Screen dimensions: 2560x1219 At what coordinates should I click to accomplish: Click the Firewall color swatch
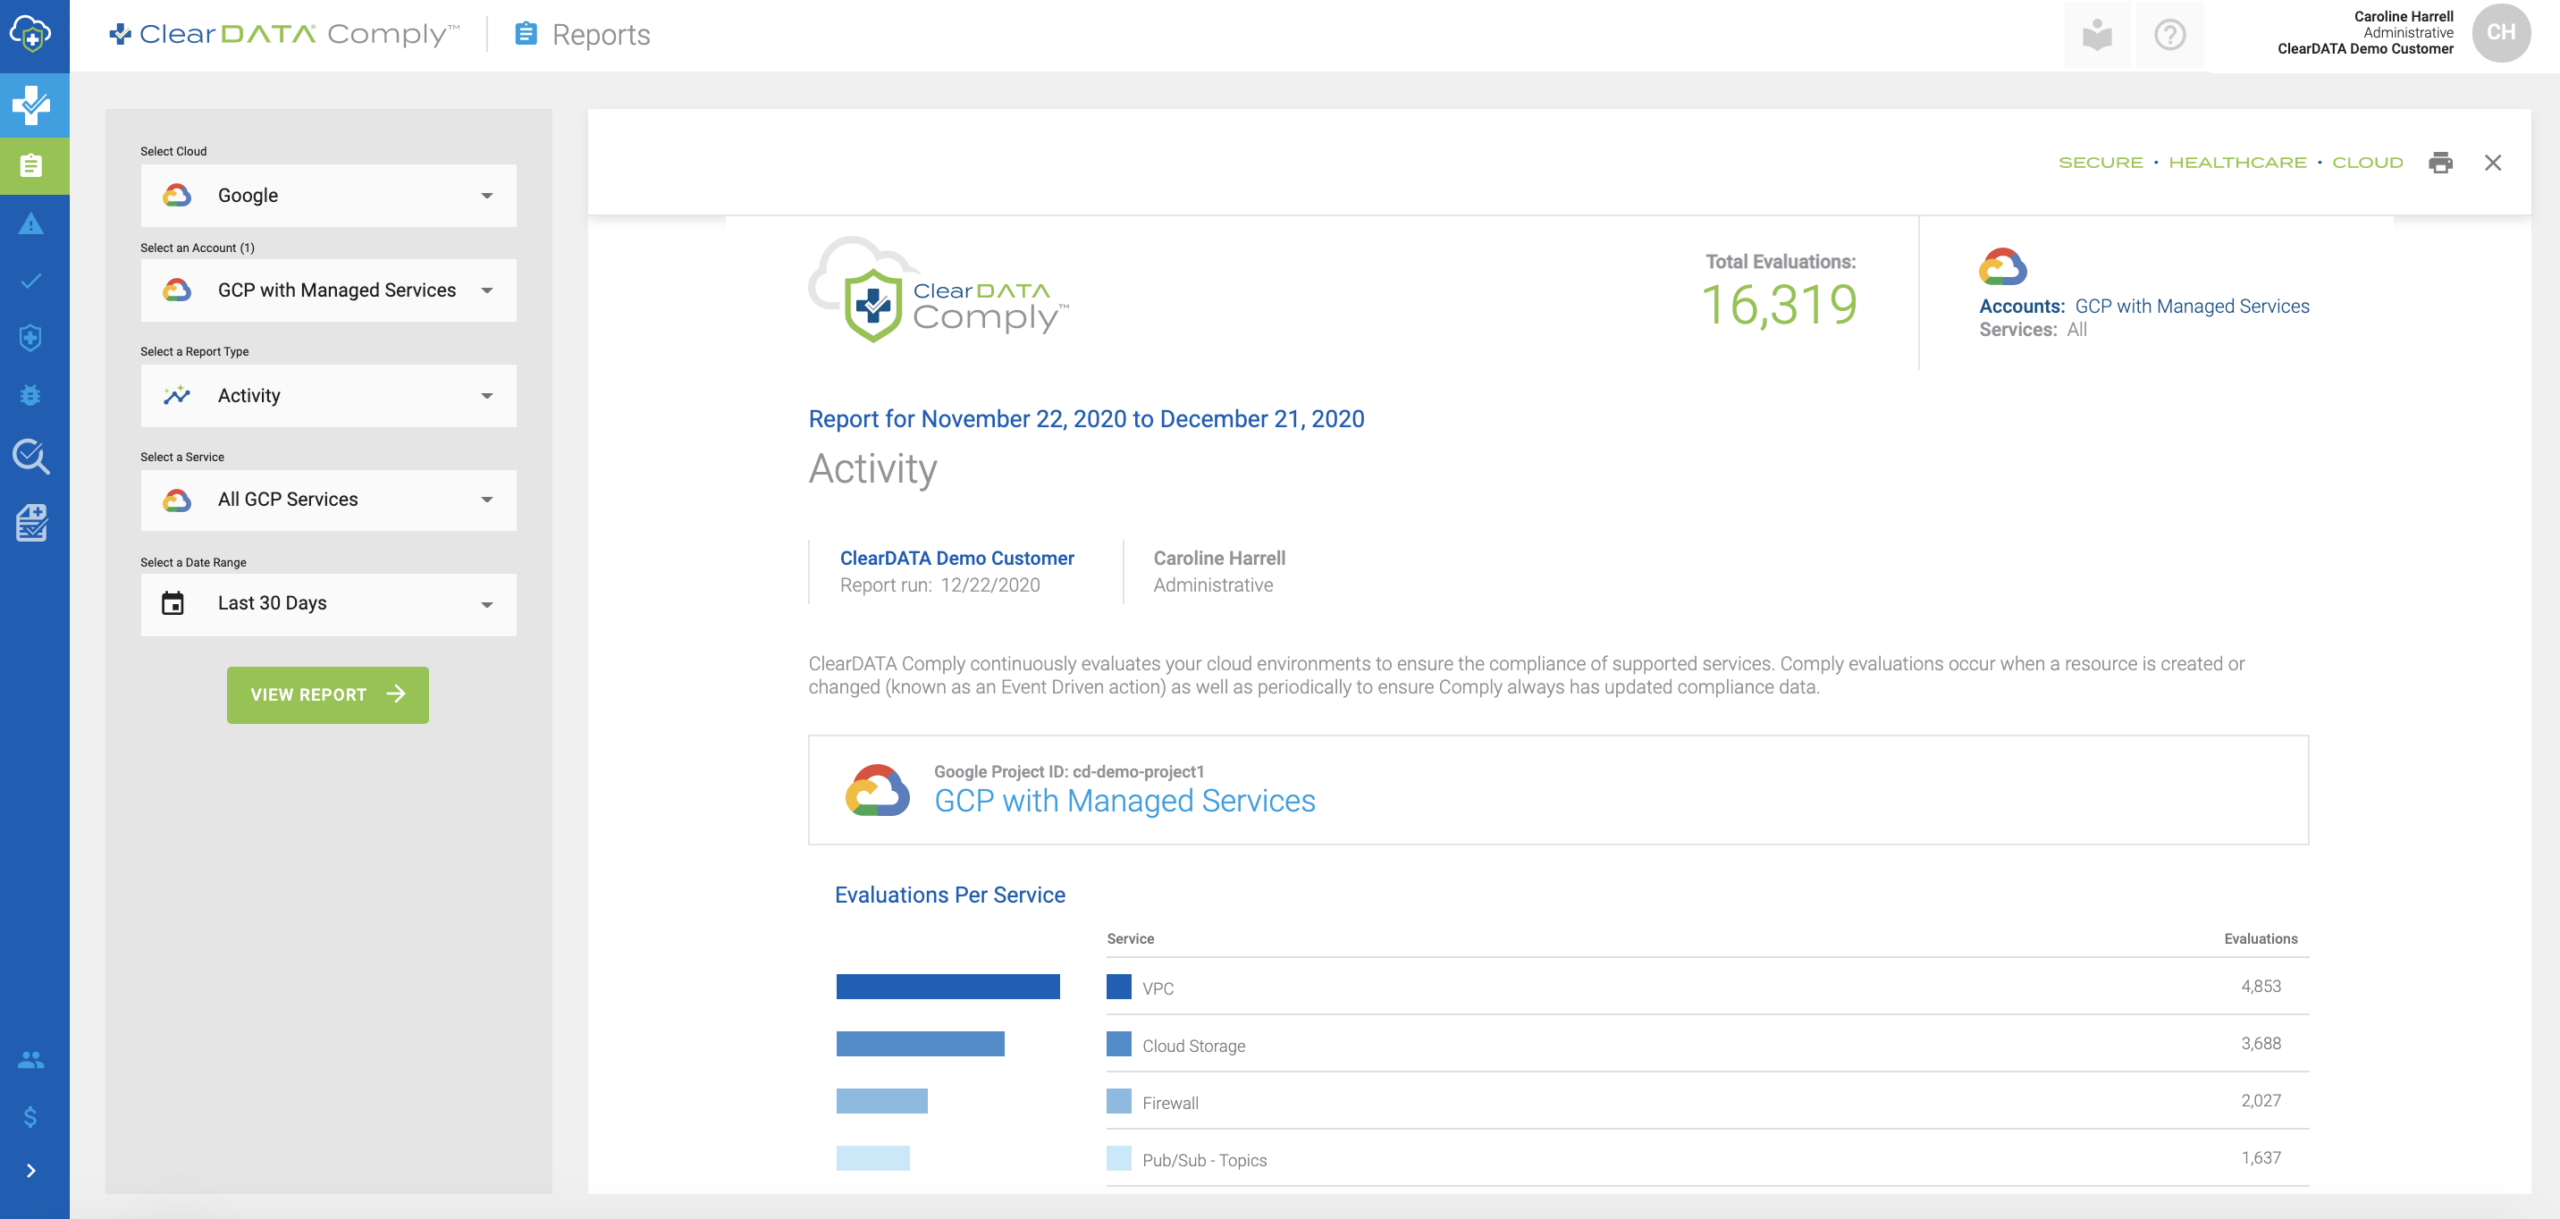click(1119, 1101)
